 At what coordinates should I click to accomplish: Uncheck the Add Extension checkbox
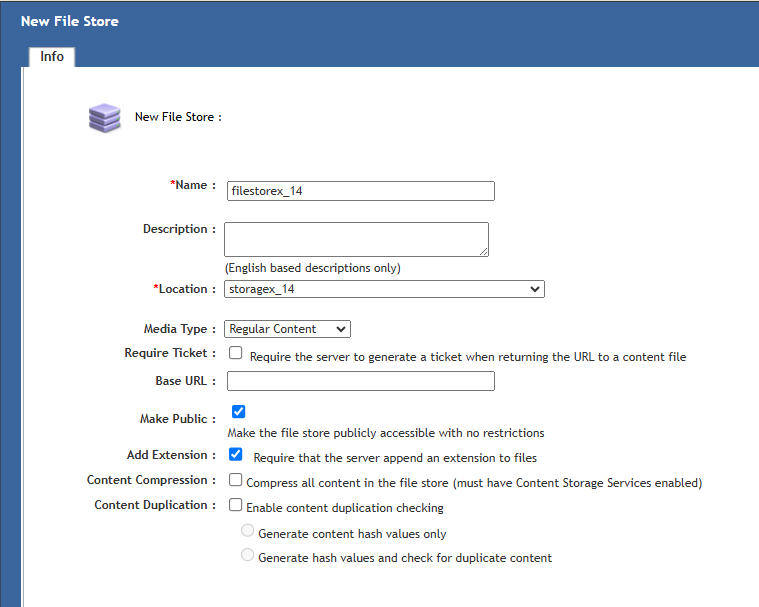click(236, 454)
